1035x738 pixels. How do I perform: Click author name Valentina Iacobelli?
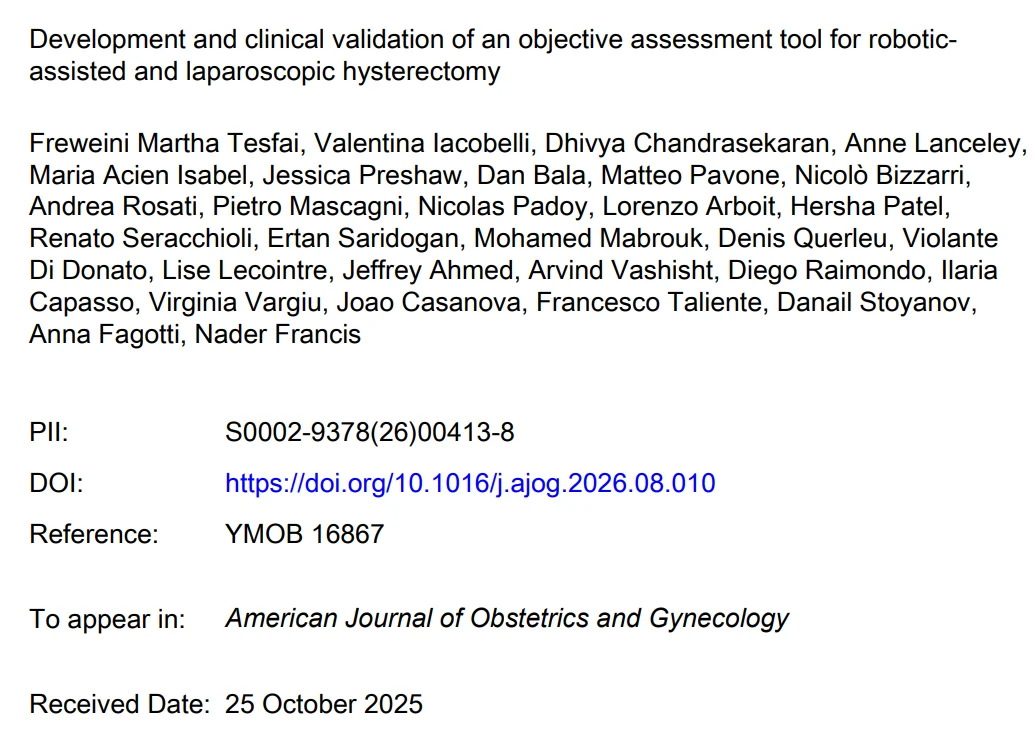421,143
